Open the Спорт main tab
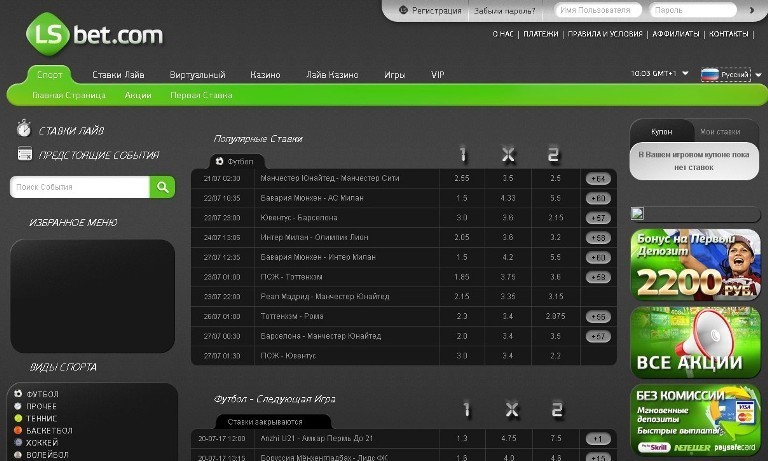The height and width of the screenshot is (461, 768). pyautogui.click(x=49, y=74)
